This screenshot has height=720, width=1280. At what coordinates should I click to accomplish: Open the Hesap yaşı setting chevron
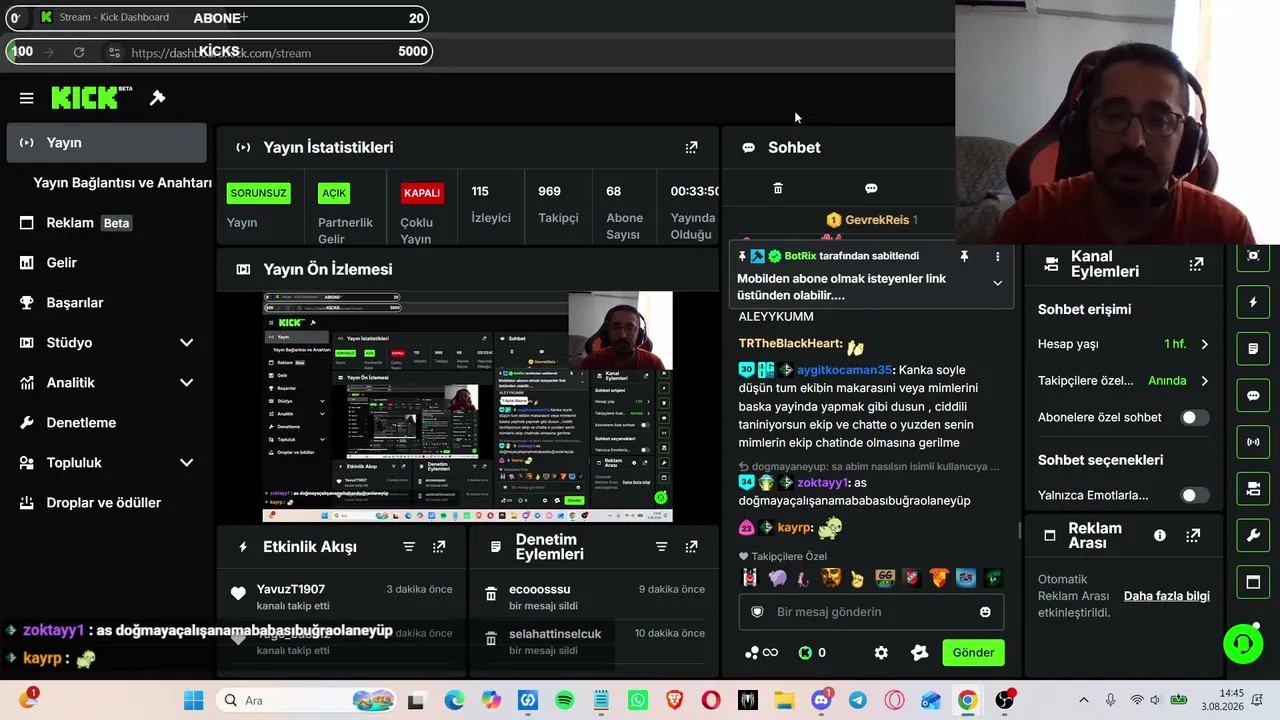click(x=1204, y=344)
